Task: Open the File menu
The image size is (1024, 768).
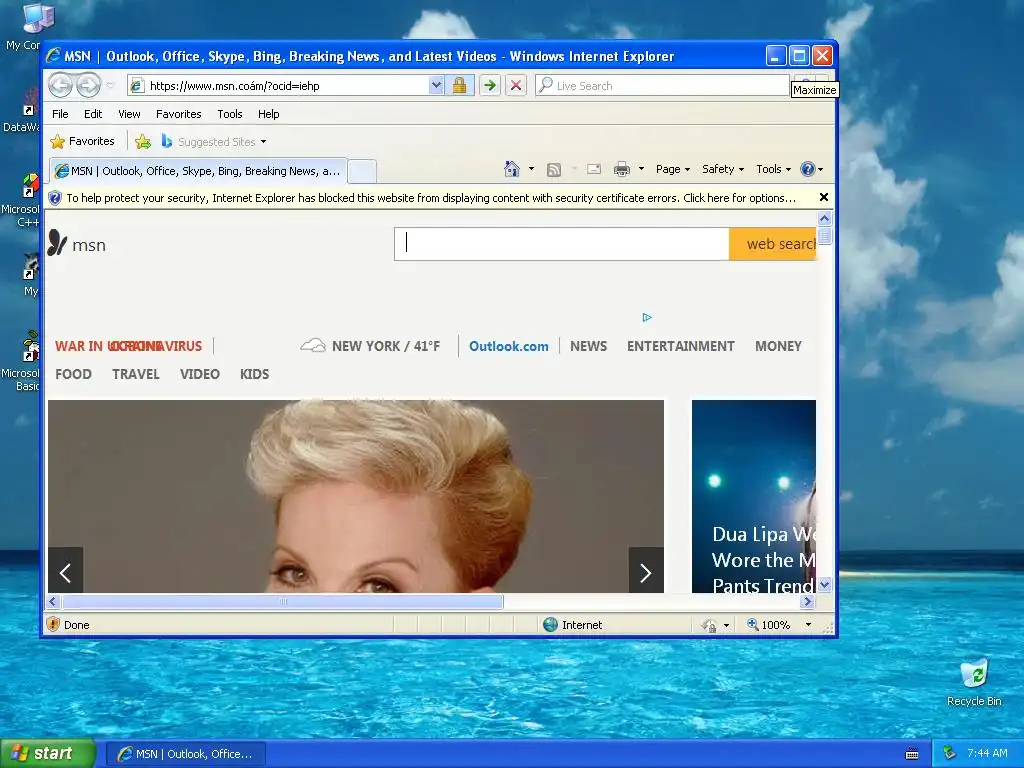Action: coord(60,114)
